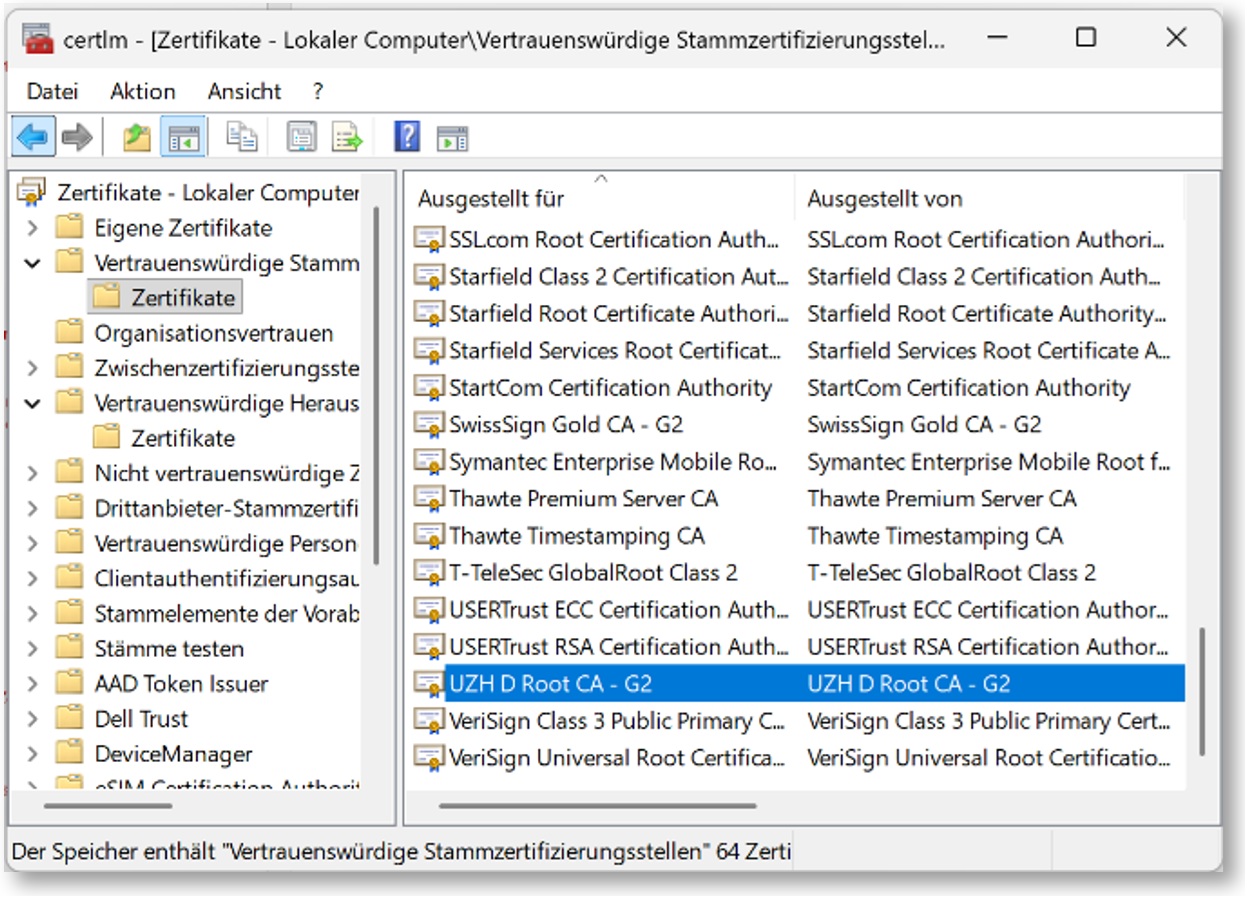Image resolution: width=1247 pixels, height=898 pixels.
Task: Open the 'Aktion' menu
Action: tap(141, 91)
